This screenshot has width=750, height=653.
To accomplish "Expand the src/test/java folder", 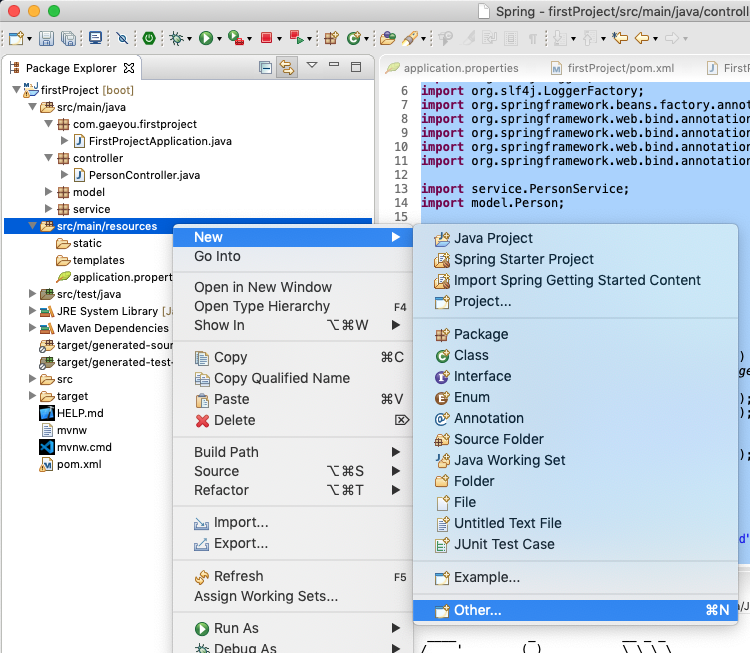I will coord(33,293).
